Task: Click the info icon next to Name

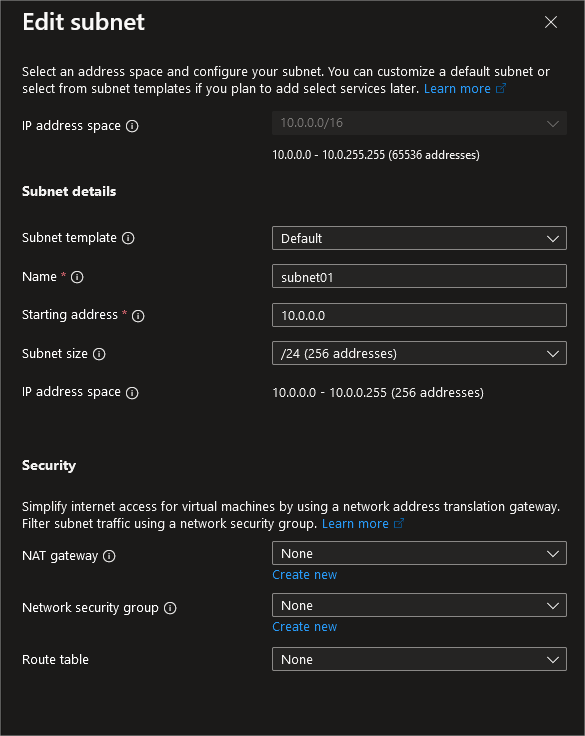Action: 77,277
